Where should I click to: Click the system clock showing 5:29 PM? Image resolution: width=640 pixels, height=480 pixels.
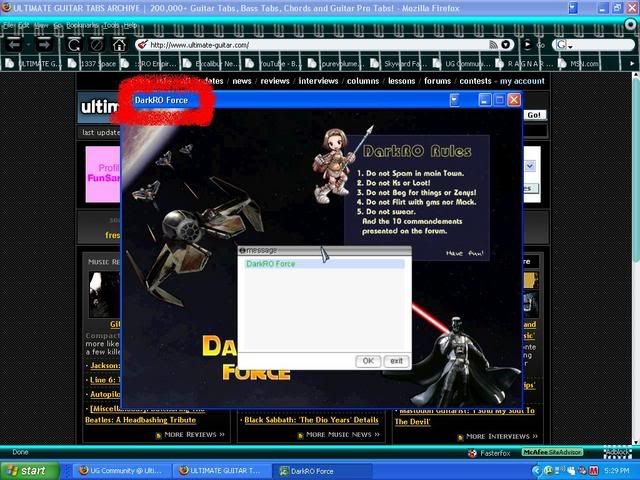click(617, 471)
